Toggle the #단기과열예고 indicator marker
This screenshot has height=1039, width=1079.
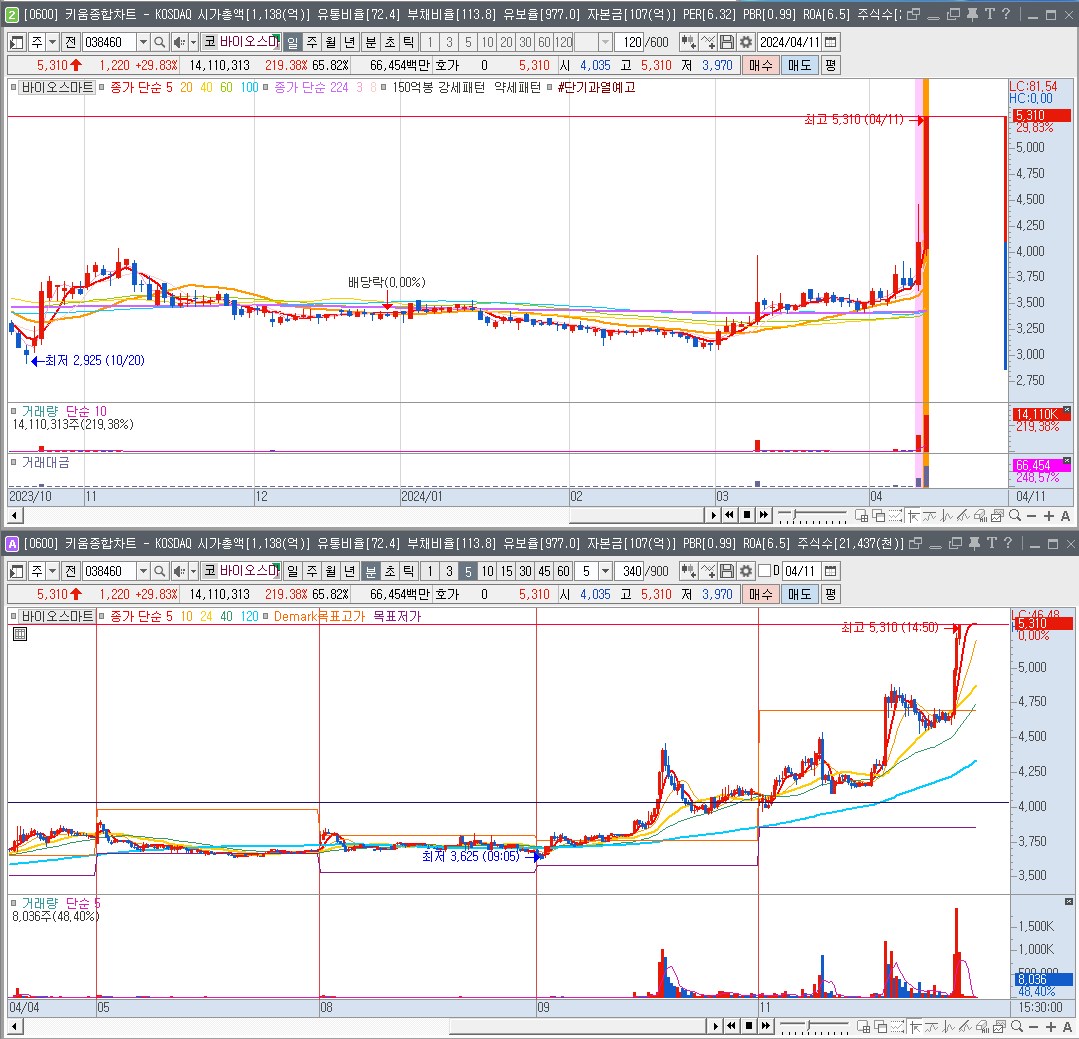pos(549,87)
